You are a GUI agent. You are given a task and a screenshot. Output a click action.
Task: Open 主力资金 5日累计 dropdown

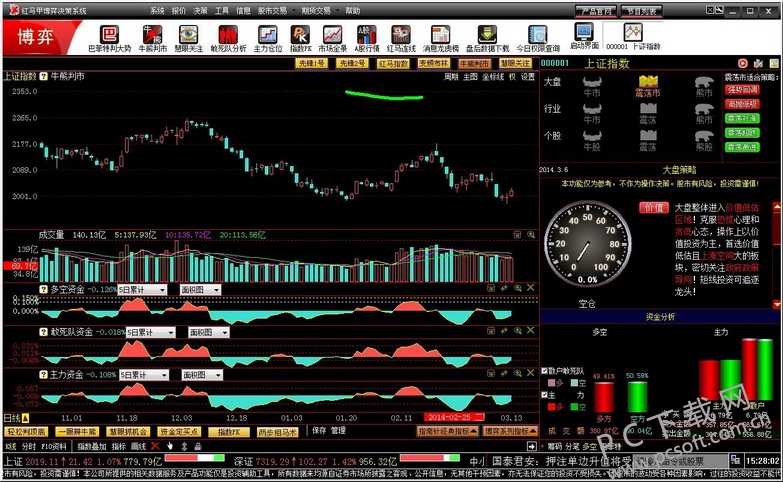144,375
